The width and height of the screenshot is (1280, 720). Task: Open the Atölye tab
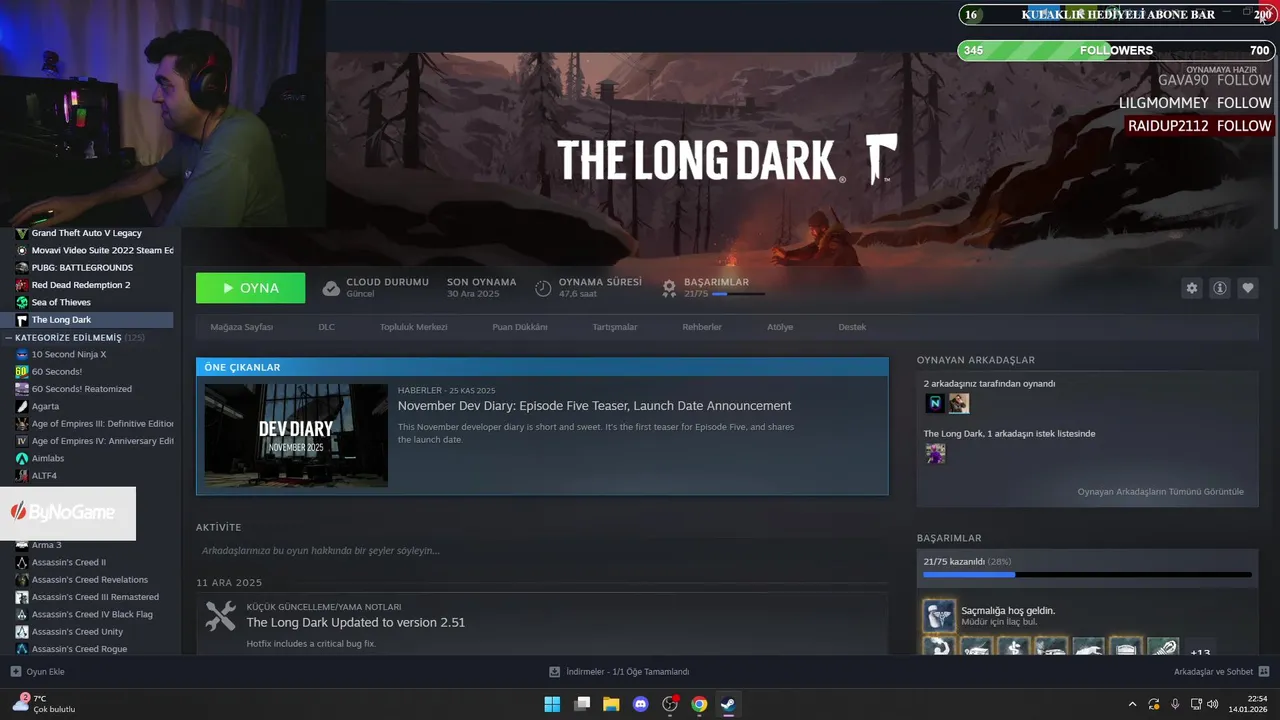(780, 327)
